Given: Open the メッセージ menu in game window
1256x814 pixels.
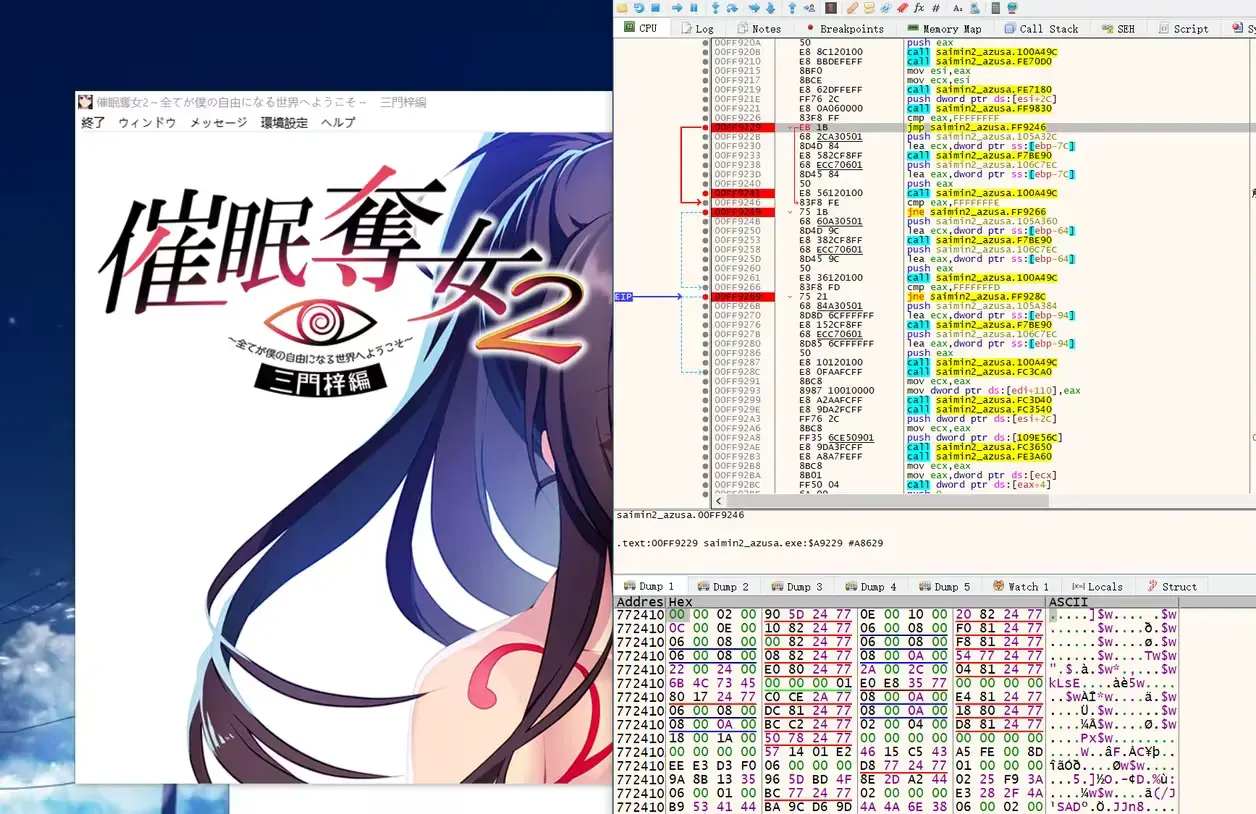Looking at the screenshot, I should (218, 122).
